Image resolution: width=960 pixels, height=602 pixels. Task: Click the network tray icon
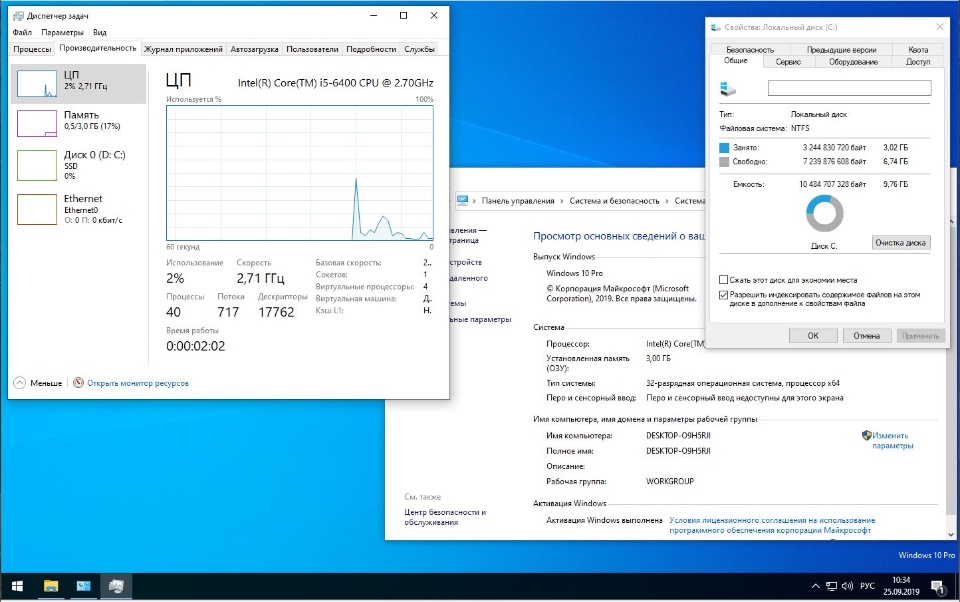coord(831,587)
